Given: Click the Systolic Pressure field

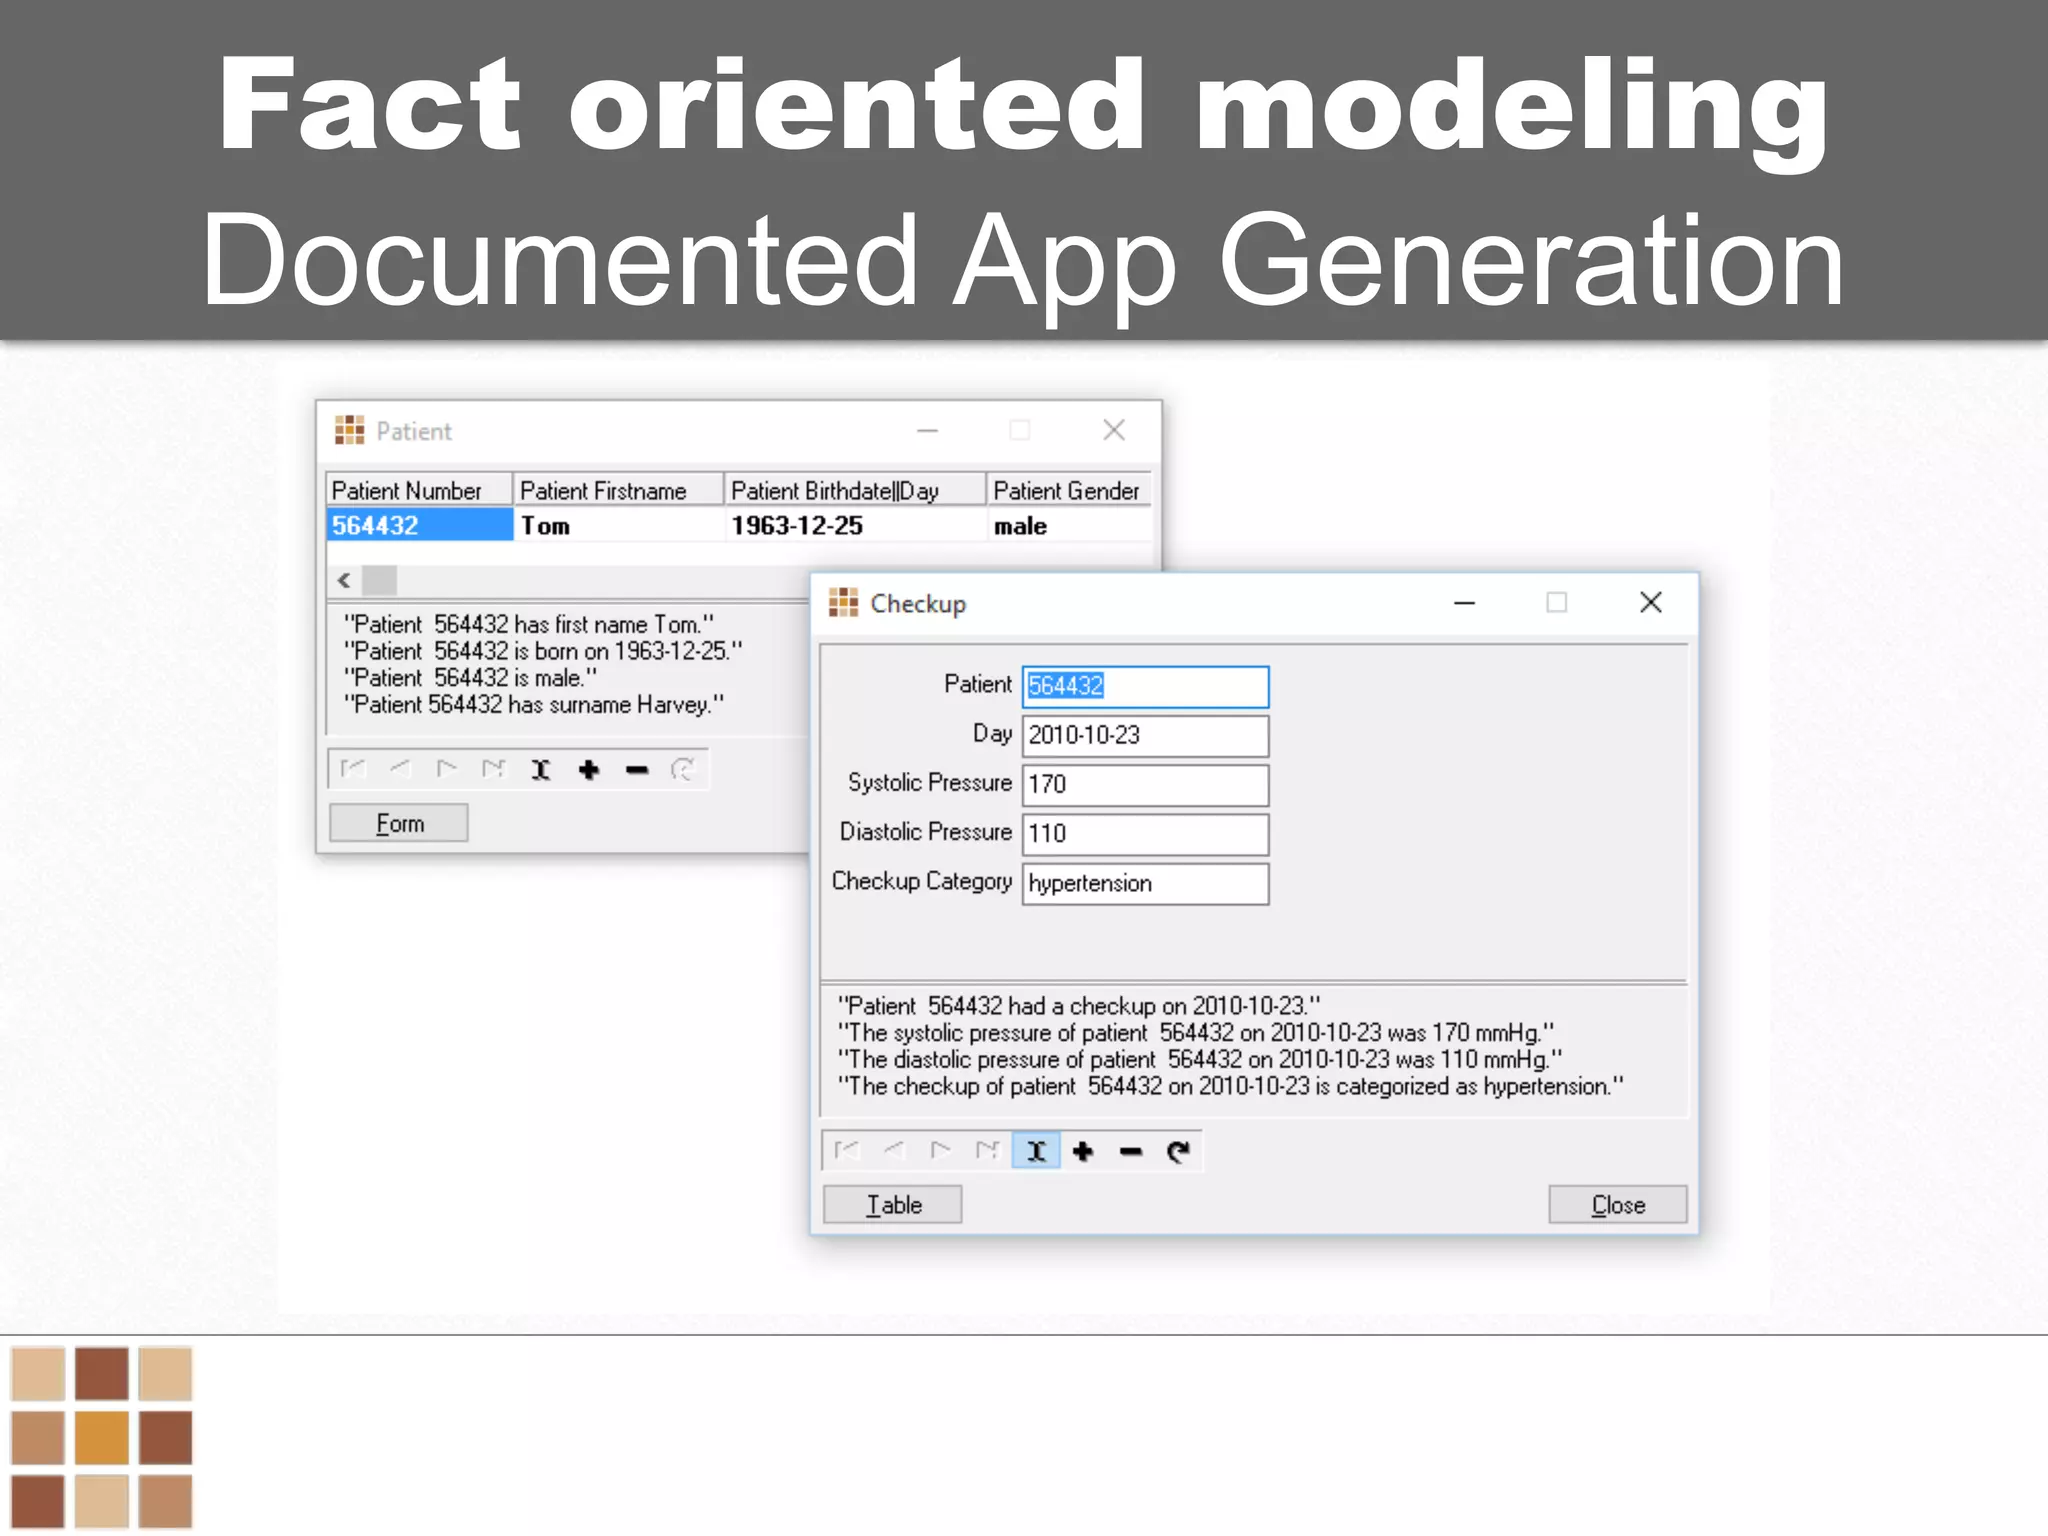Looking at the screenshot, I should [1145, 785].
